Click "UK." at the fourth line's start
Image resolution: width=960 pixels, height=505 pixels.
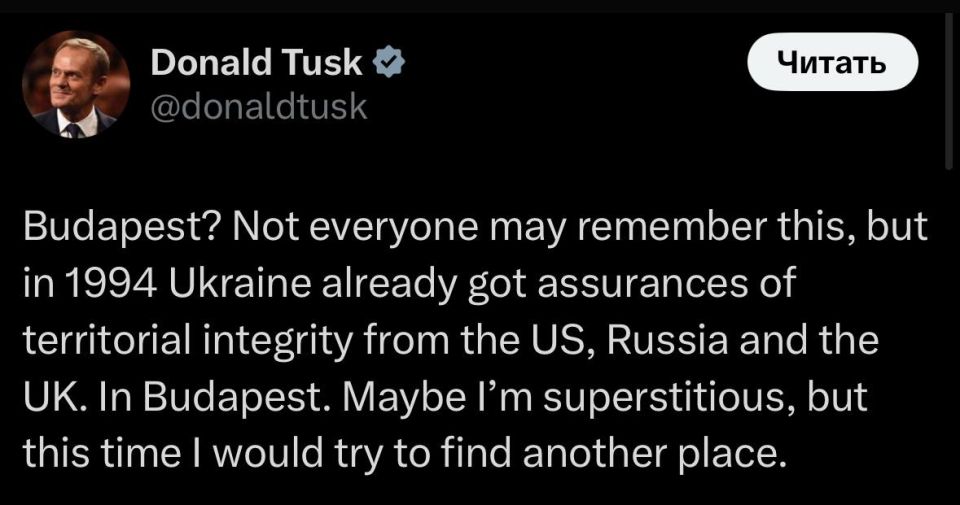48,398
